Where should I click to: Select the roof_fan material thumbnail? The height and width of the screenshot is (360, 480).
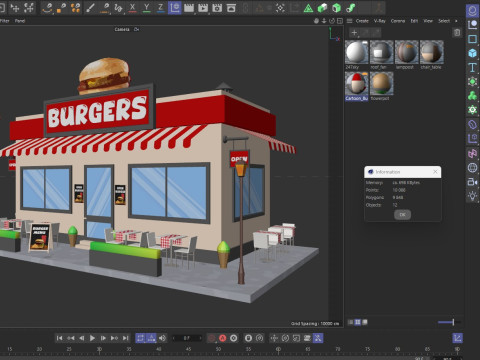382,52
